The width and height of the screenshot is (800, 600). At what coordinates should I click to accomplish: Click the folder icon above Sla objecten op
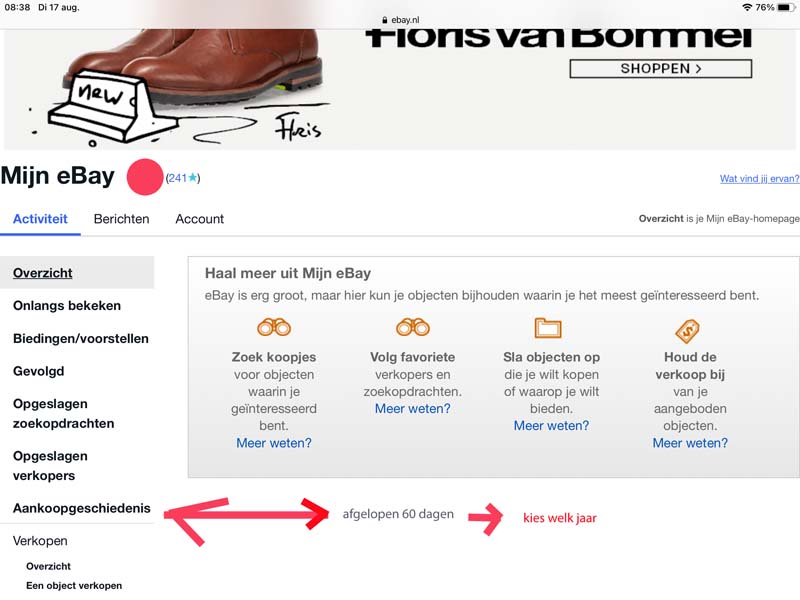(x=548, y=328)
